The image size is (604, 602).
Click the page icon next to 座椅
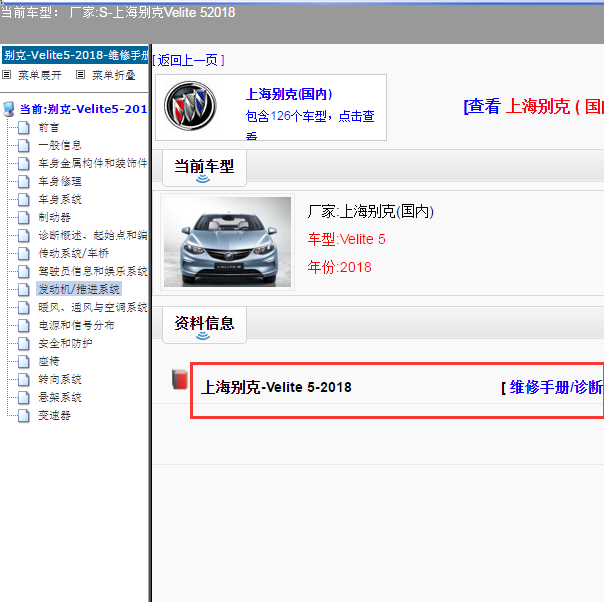tap(23, 361)
